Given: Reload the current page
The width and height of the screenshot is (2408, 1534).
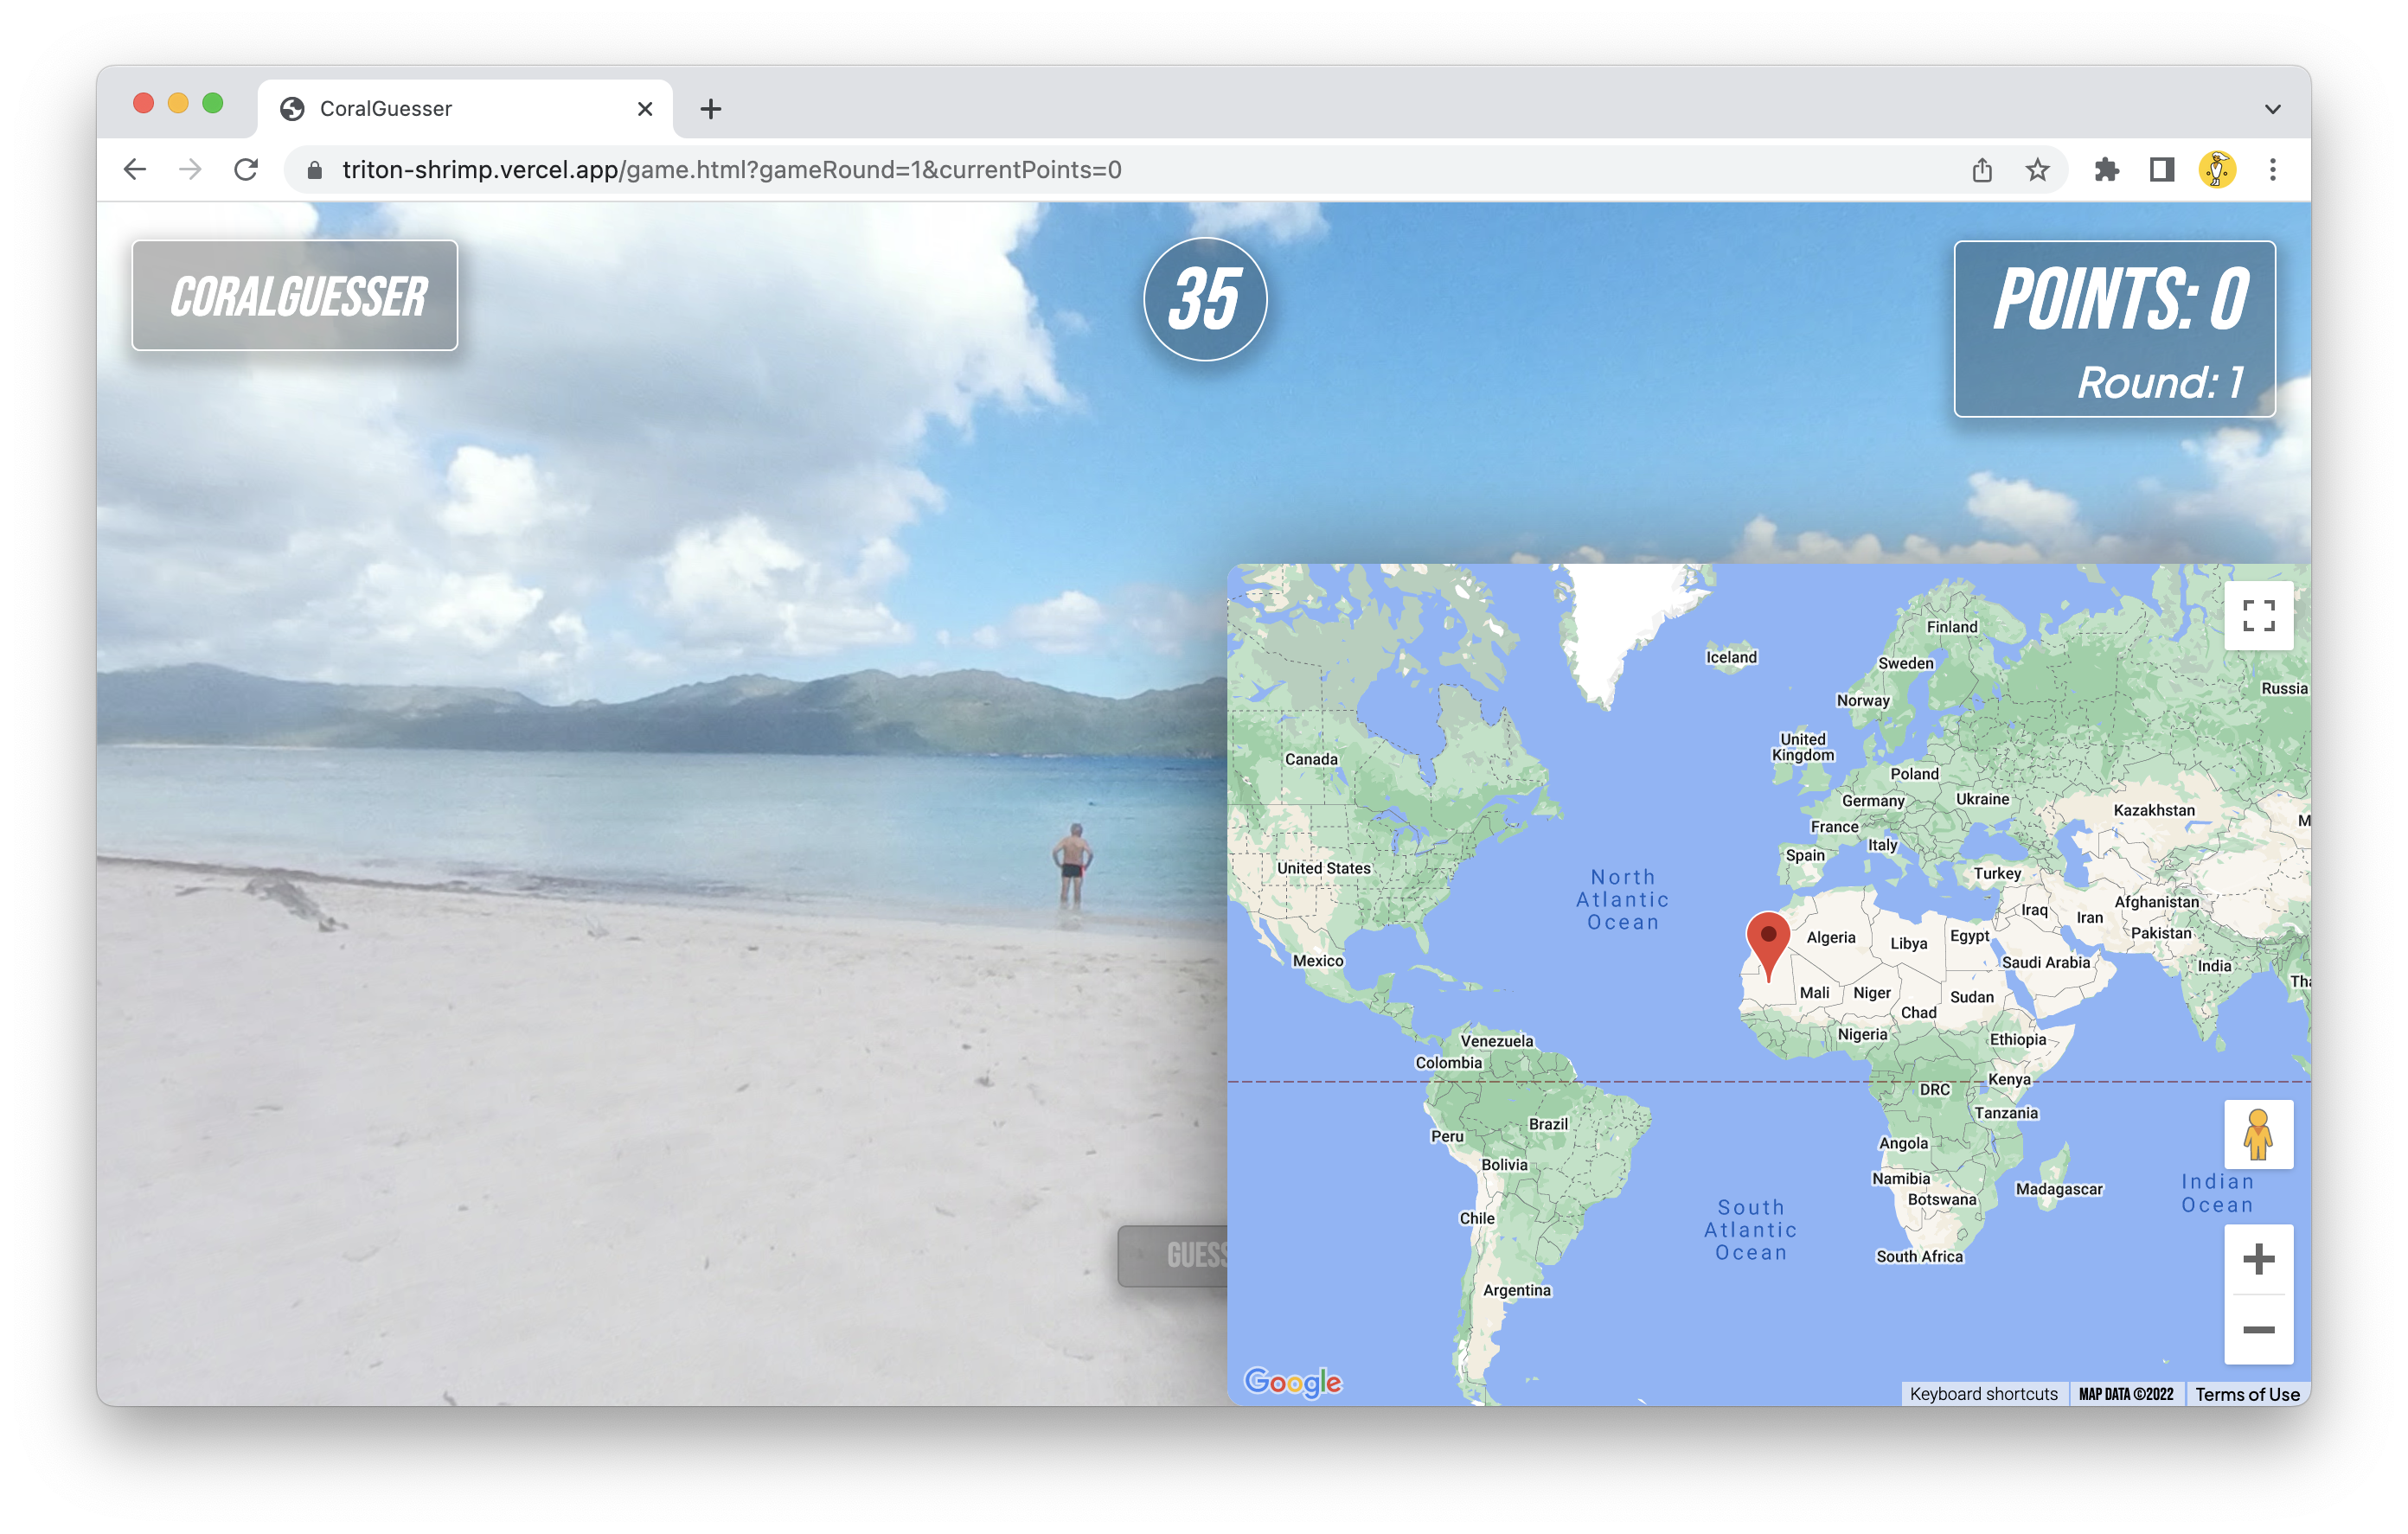Looking at the screenshot, I should coord(246,170).
